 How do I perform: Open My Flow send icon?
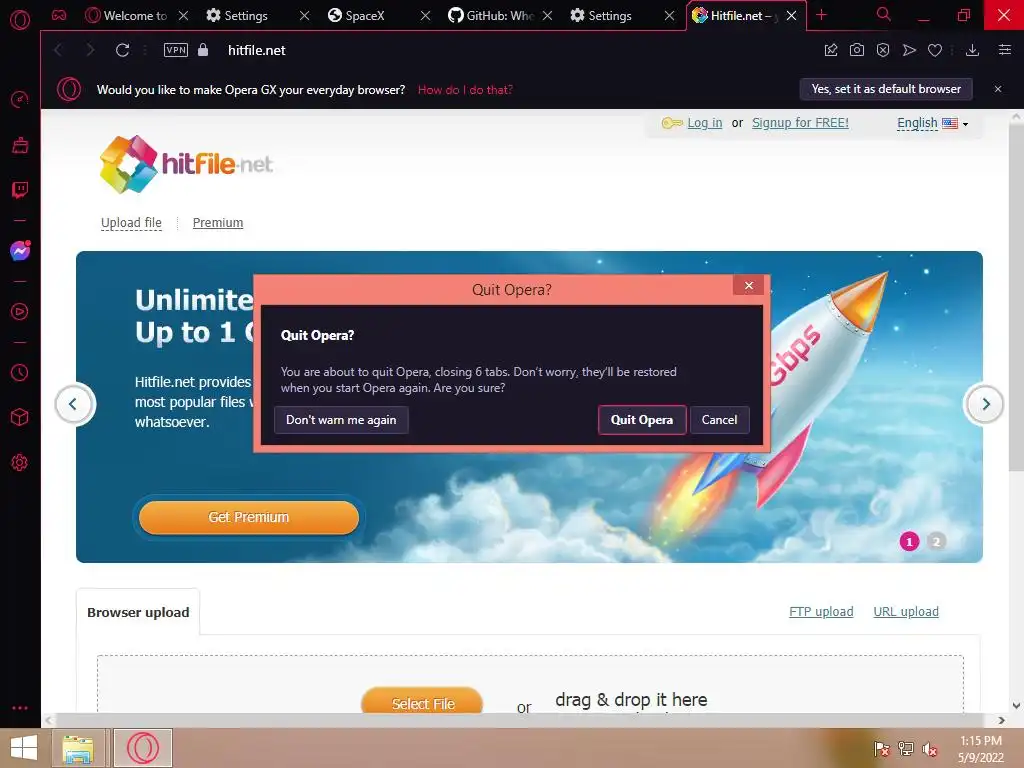click(909, 50)
